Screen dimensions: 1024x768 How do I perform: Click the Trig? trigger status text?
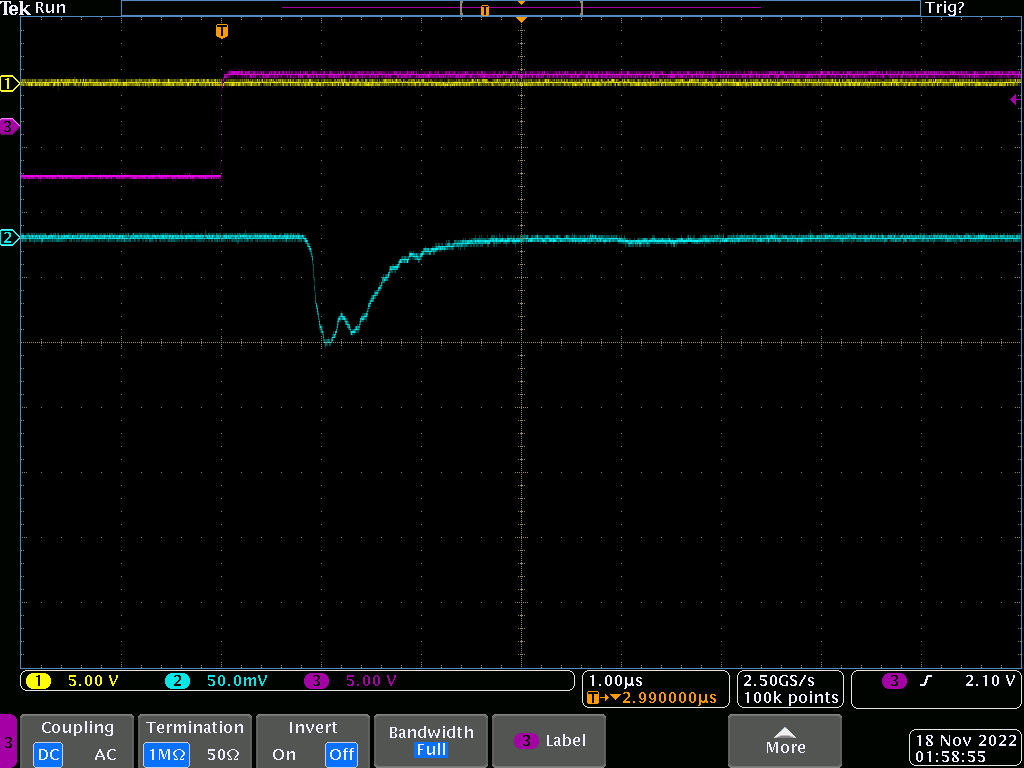pos(944,8)
